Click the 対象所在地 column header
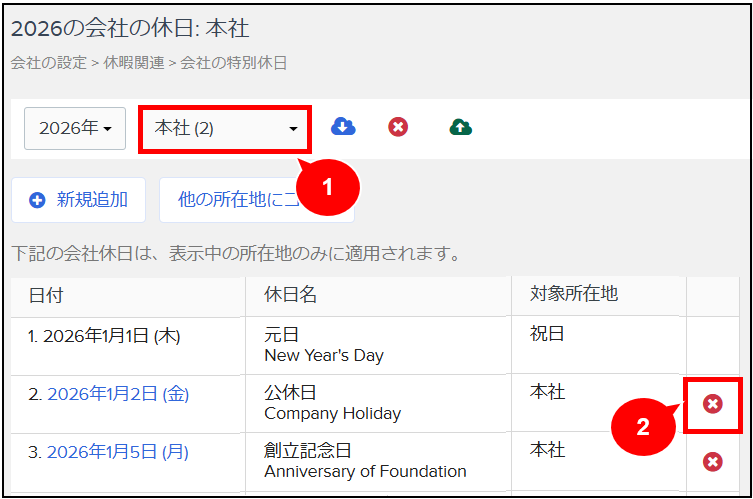This screenshot has width=753, height=499. point(574,294)
